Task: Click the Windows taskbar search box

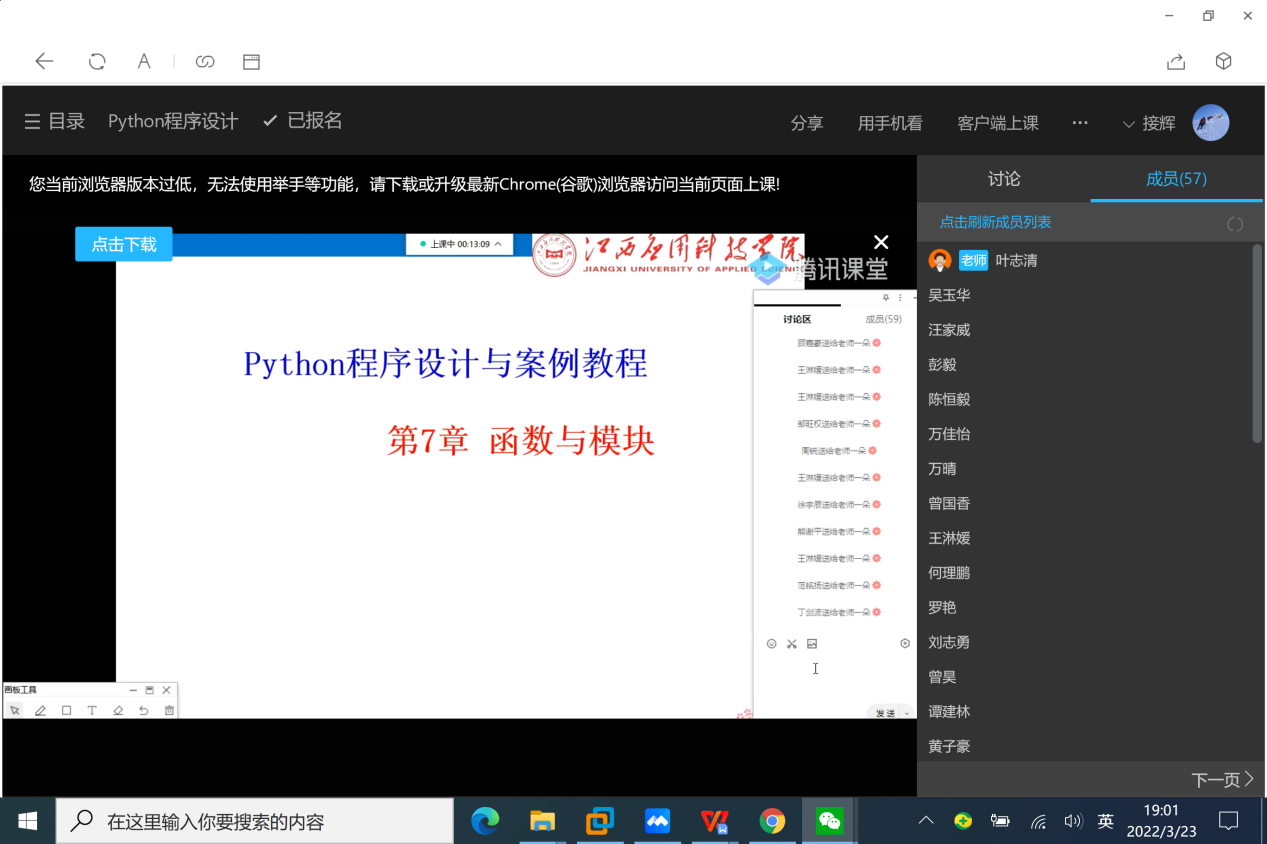Action: tap(255, 821)
